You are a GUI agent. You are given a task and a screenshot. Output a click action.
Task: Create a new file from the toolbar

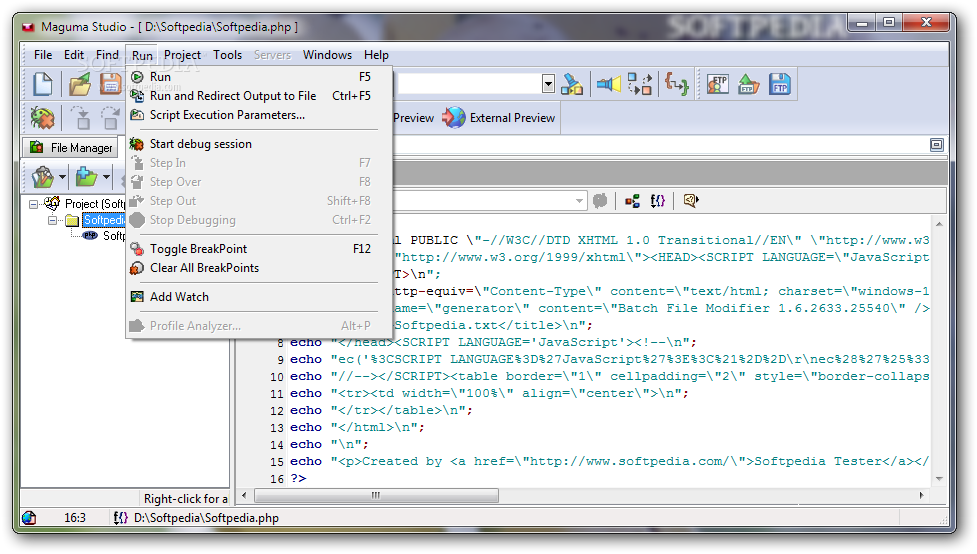(42, 84)
